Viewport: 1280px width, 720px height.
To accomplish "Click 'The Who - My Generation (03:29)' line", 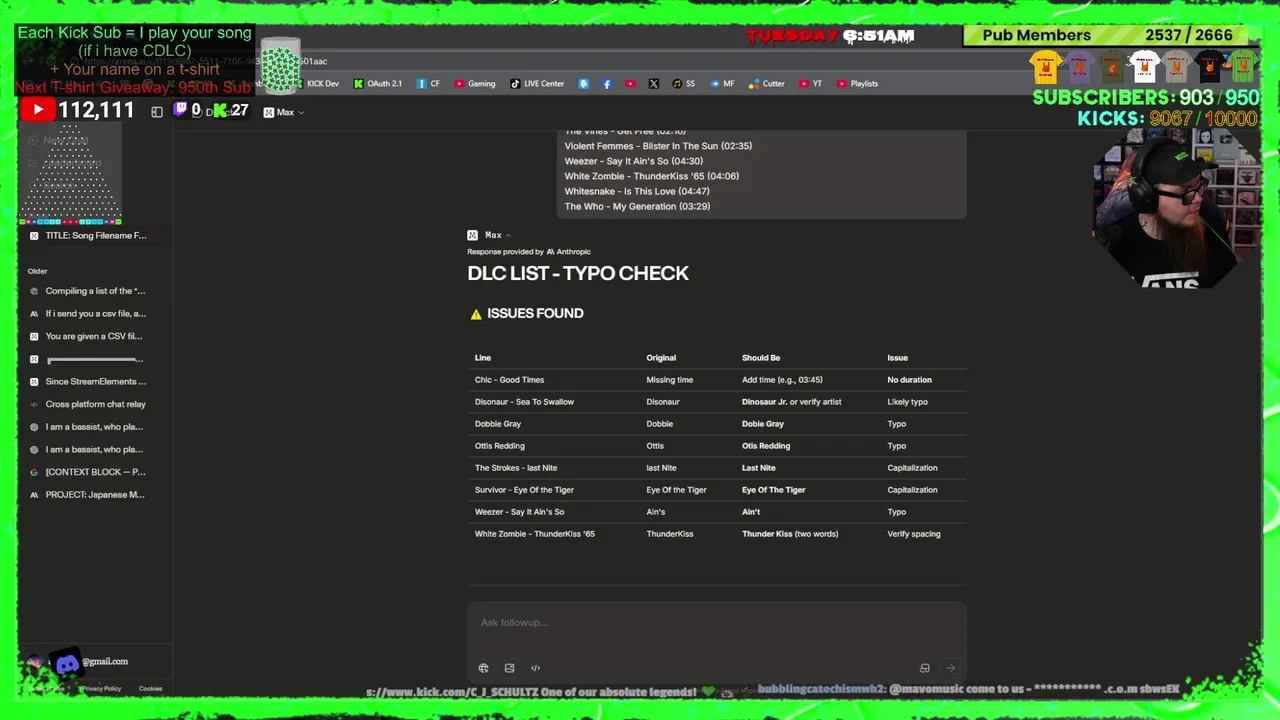I will [x=637, y=206].
